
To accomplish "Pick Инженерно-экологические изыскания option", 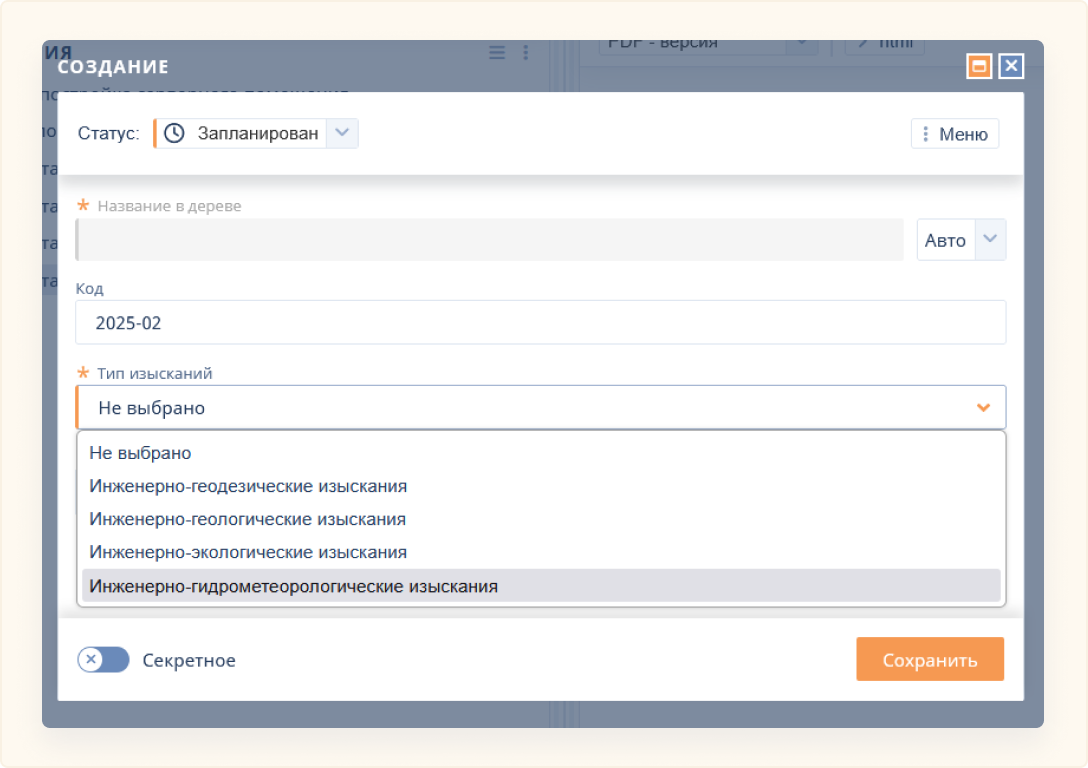I will point(248,552).
